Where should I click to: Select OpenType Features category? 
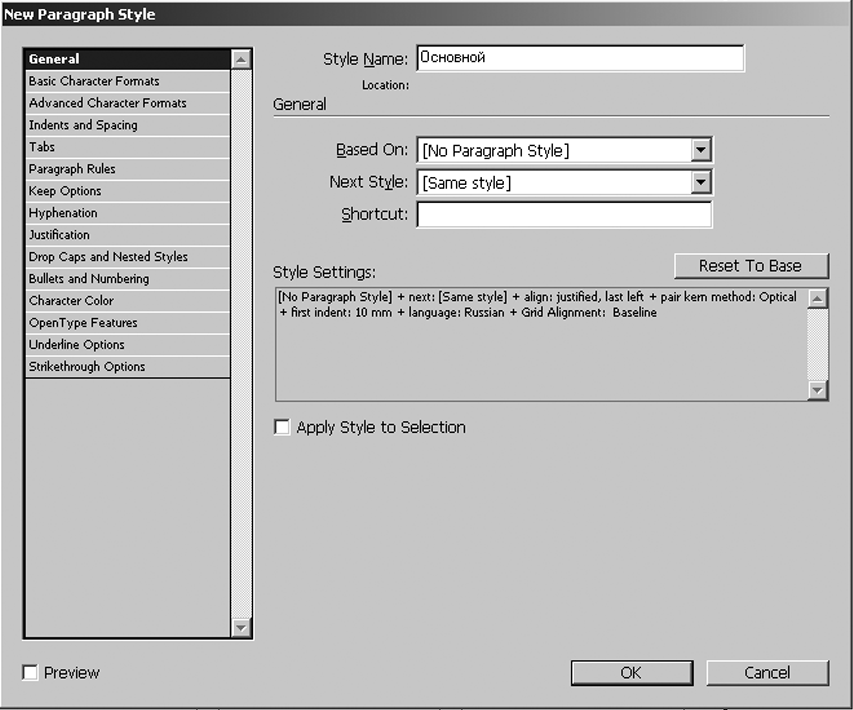click(128, 323)
